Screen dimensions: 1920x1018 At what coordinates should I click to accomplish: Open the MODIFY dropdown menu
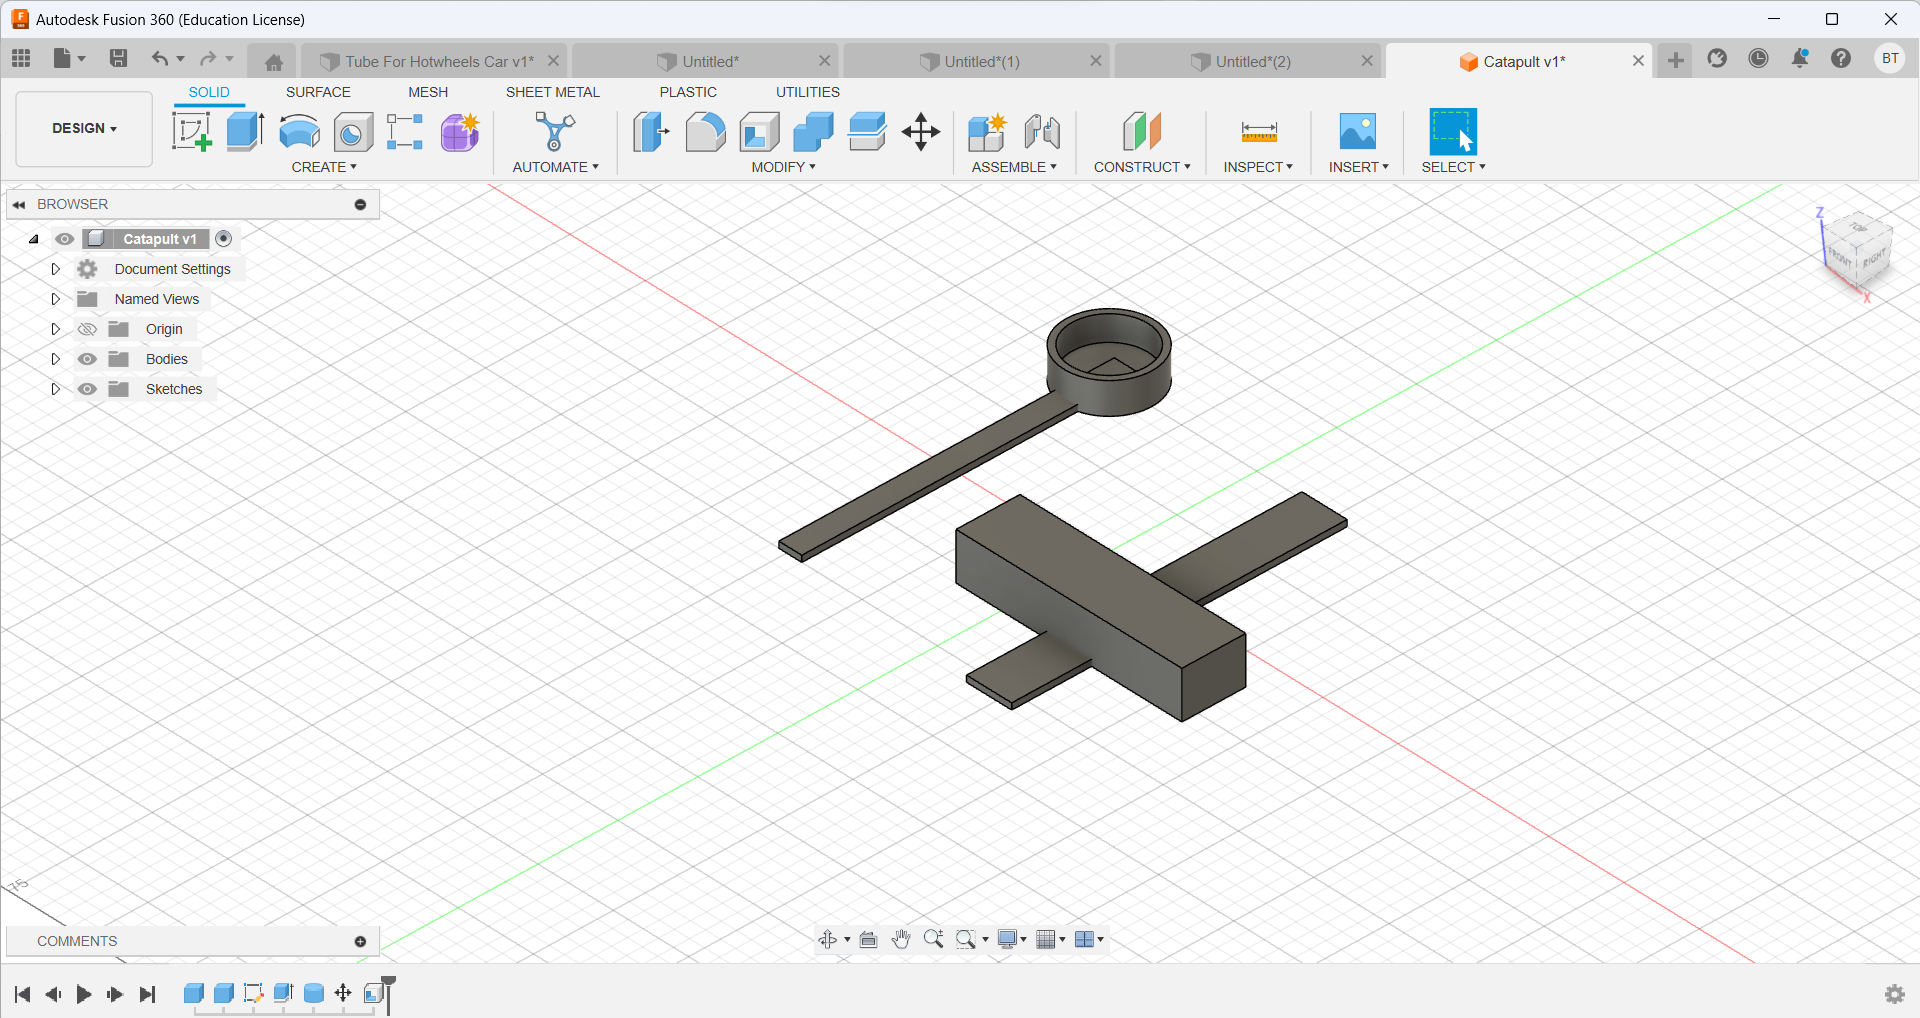coord(784,167)
